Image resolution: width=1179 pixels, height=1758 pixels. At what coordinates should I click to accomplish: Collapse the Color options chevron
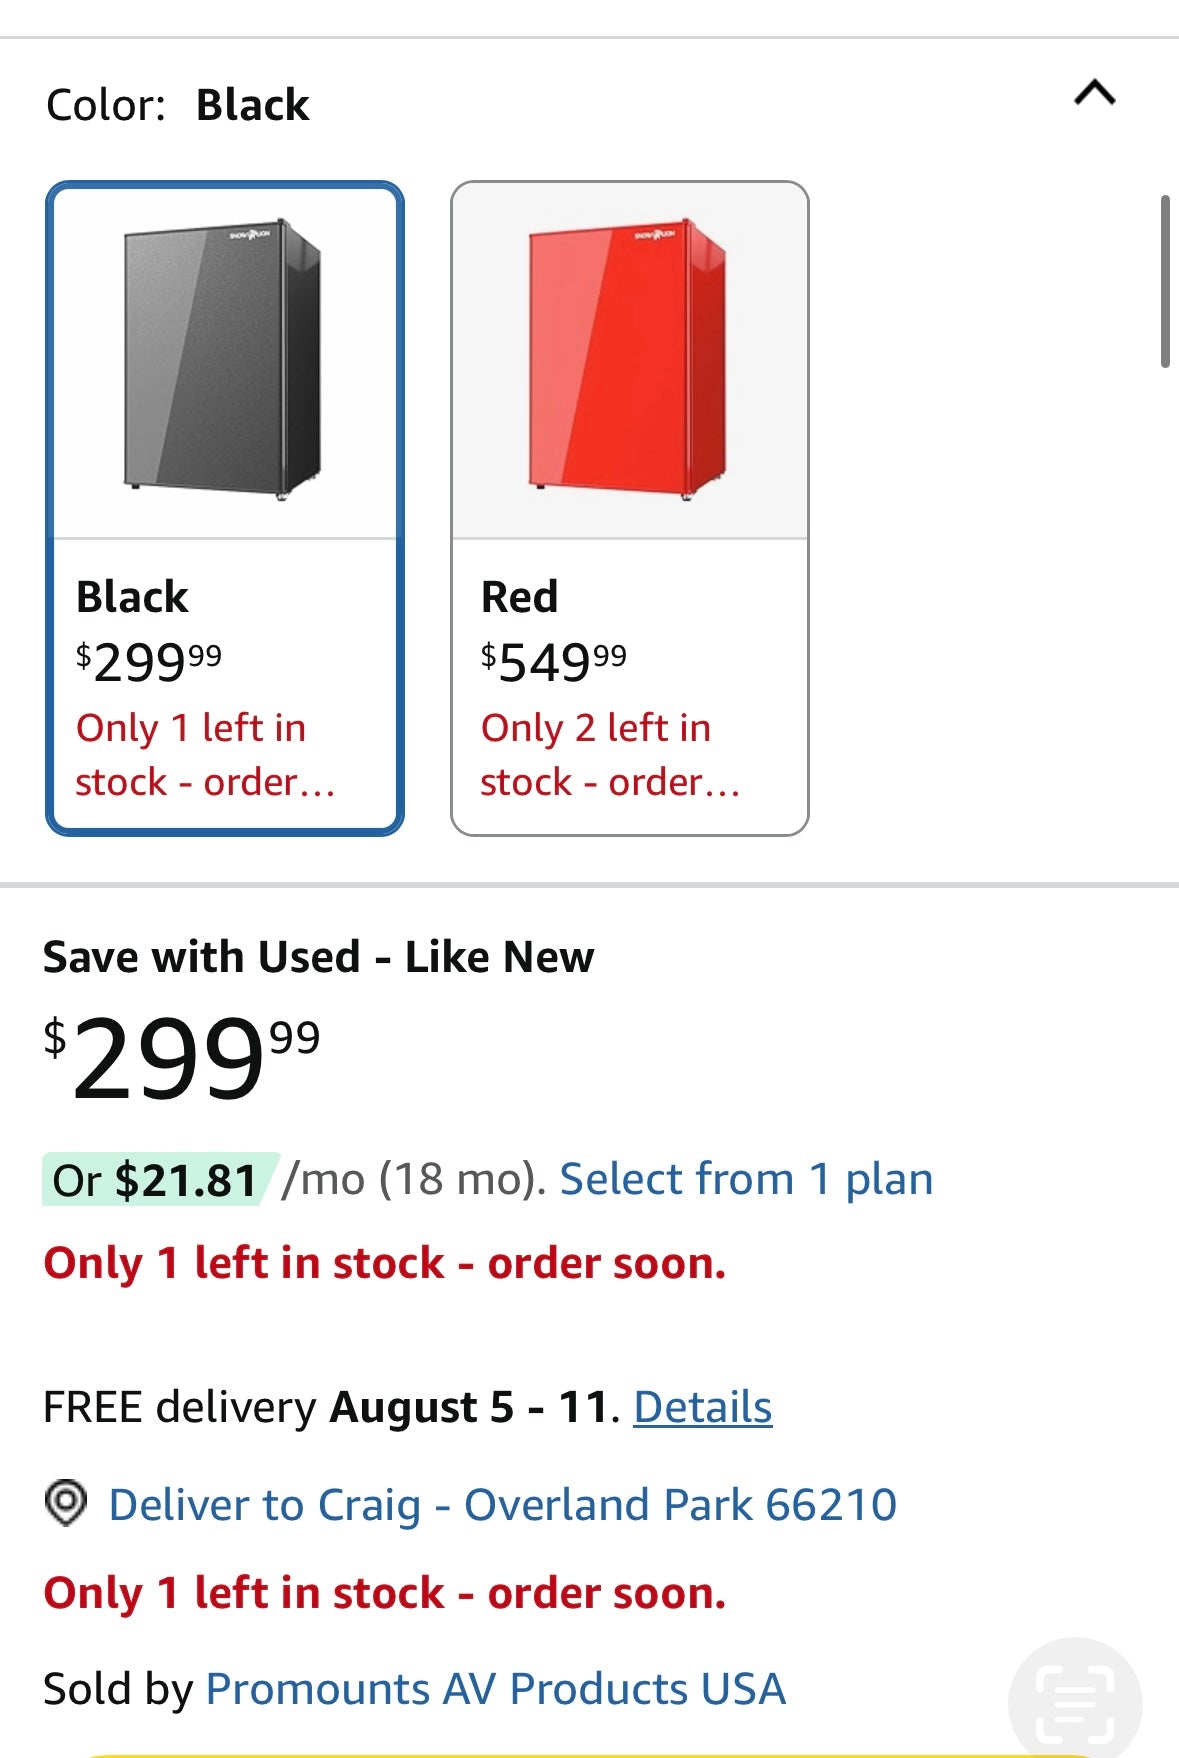(x=1094, y=93)
